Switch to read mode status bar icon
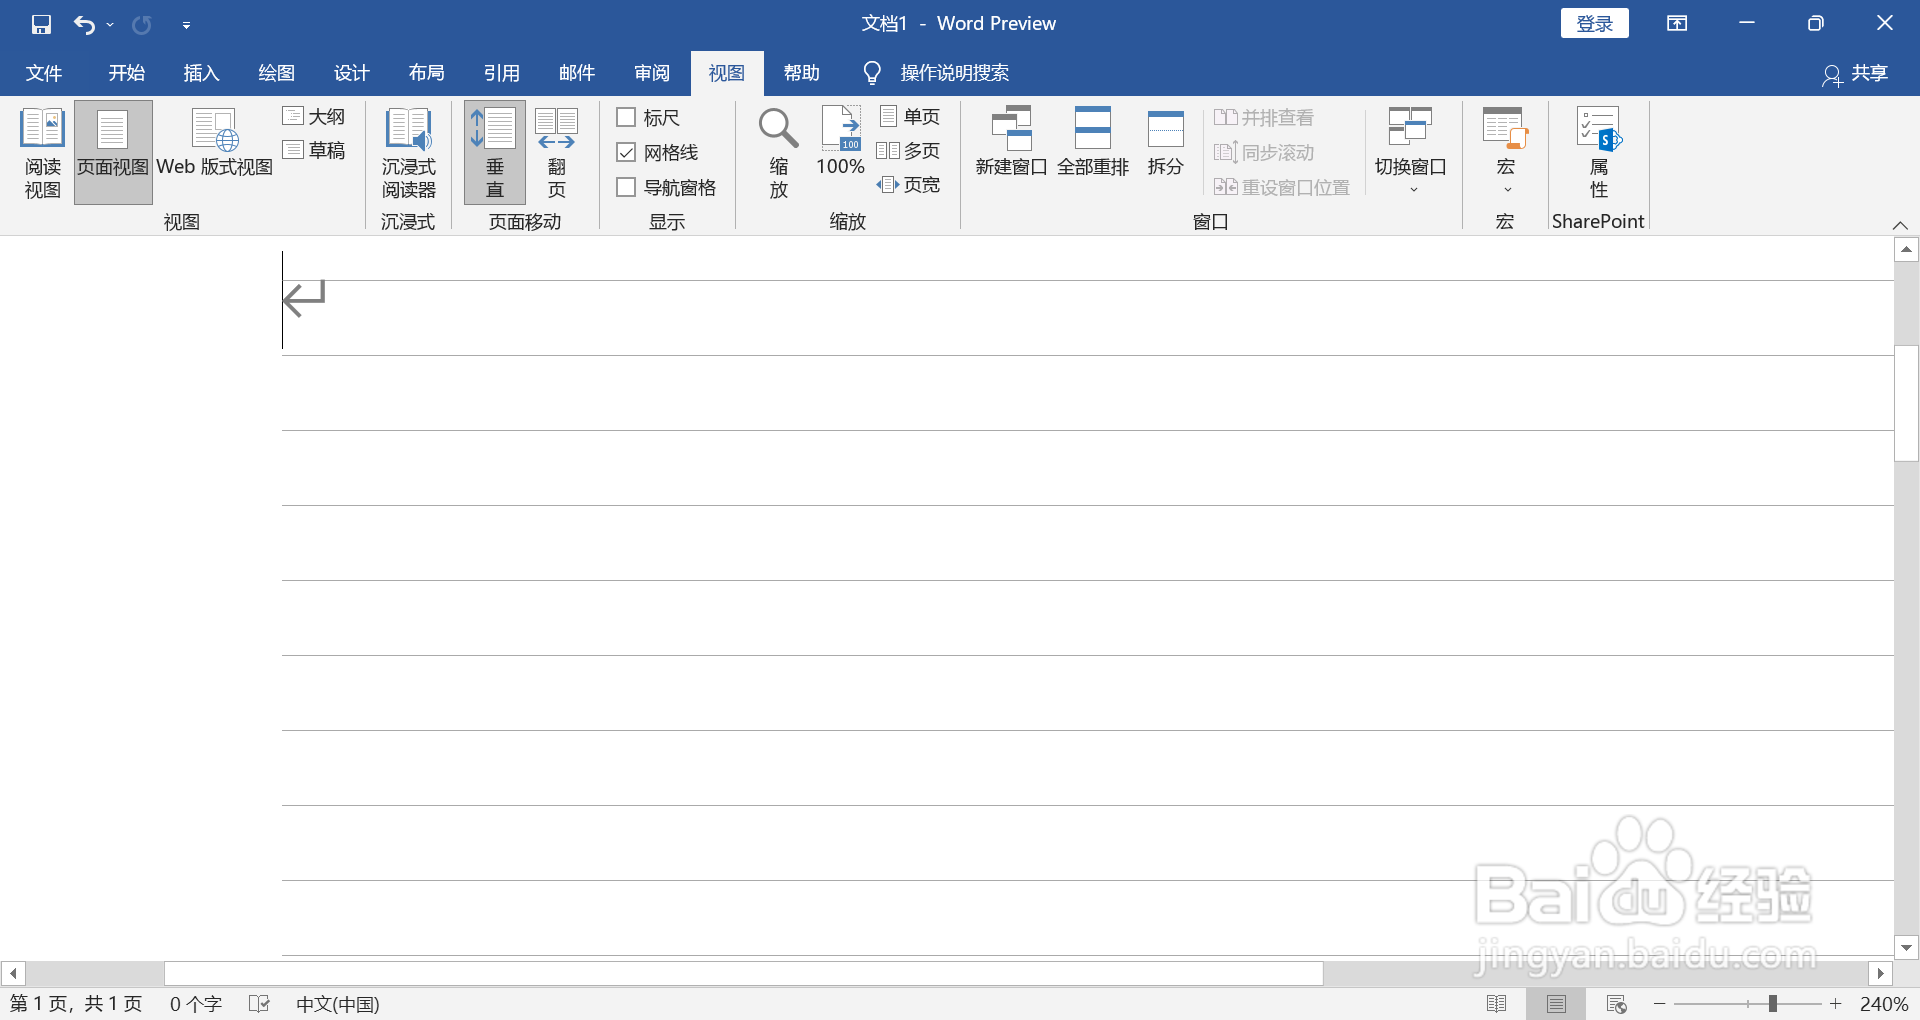This screenshot has height=1020, width=1920. (x=1497, y=1004)
